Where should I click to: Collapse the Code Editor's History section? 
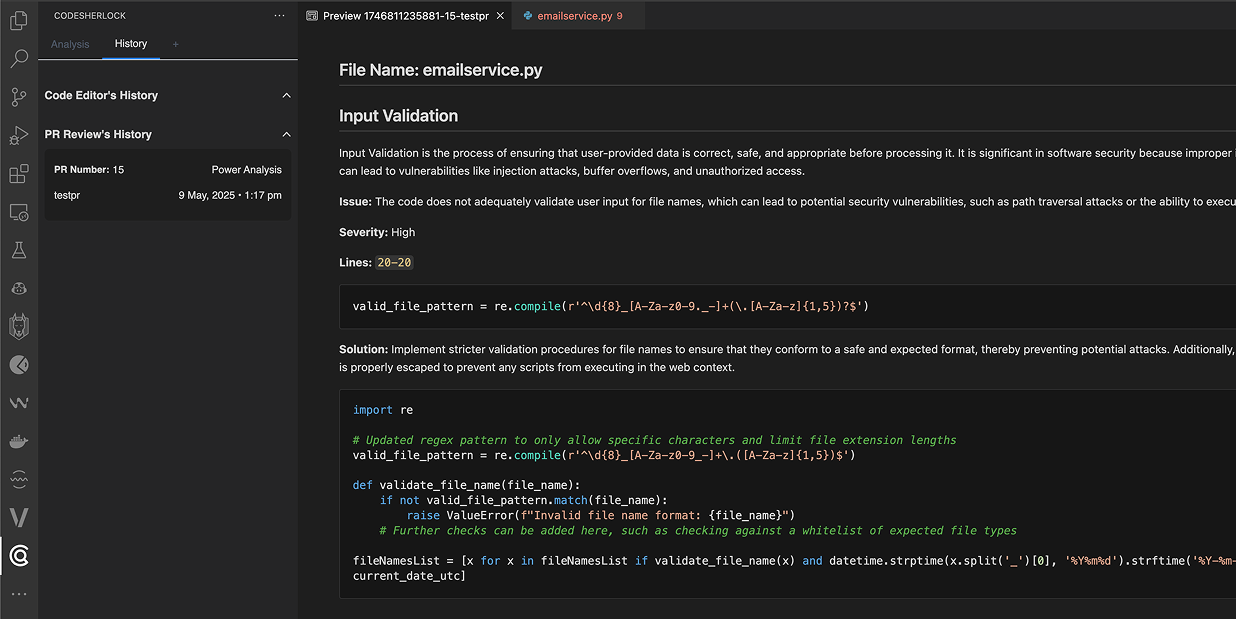[x=287, y=95]
